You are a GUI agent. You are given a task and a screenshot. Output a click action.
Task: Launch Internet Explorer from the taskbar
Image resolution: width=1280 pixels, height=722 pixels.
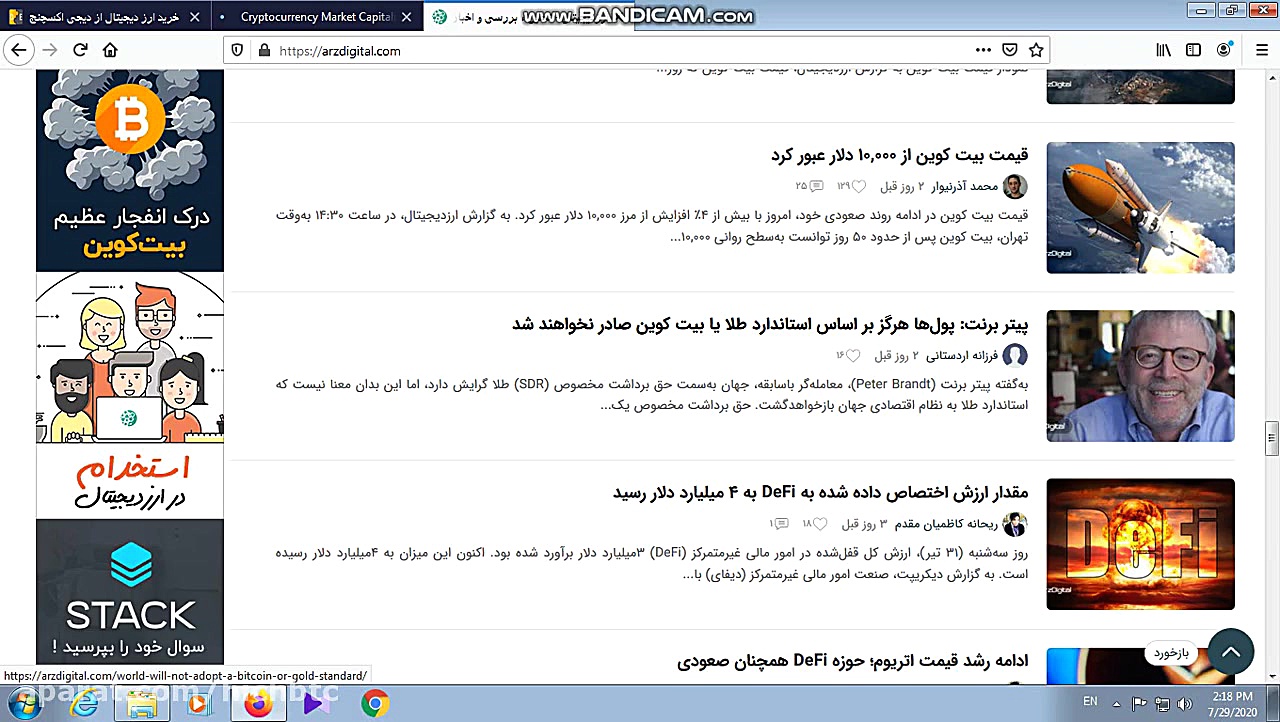coord(84,704)
